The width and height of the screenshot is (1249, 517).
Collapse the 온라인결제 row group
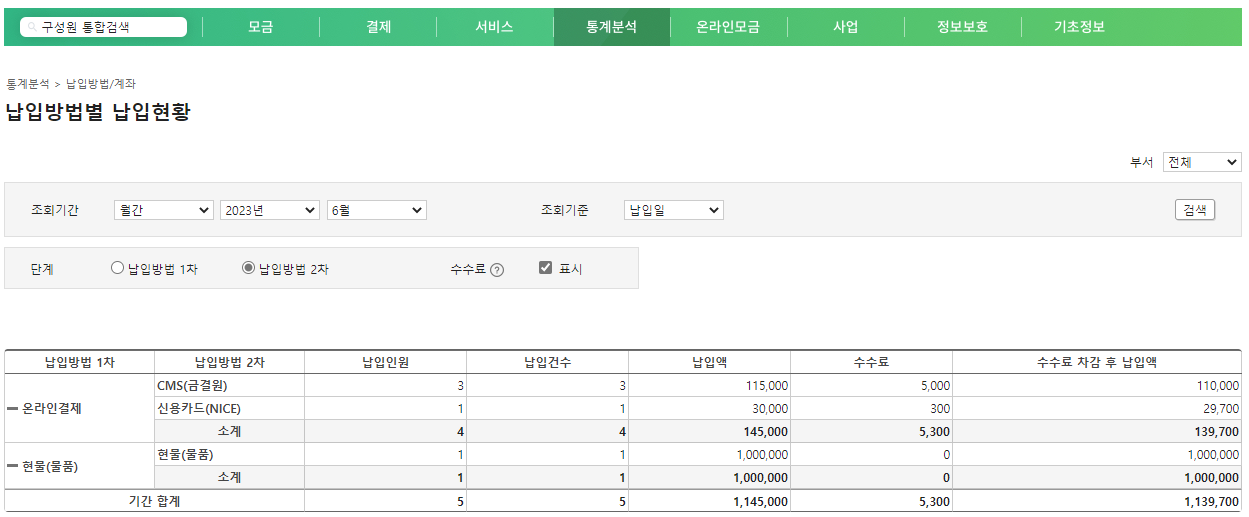click(13, 409)
